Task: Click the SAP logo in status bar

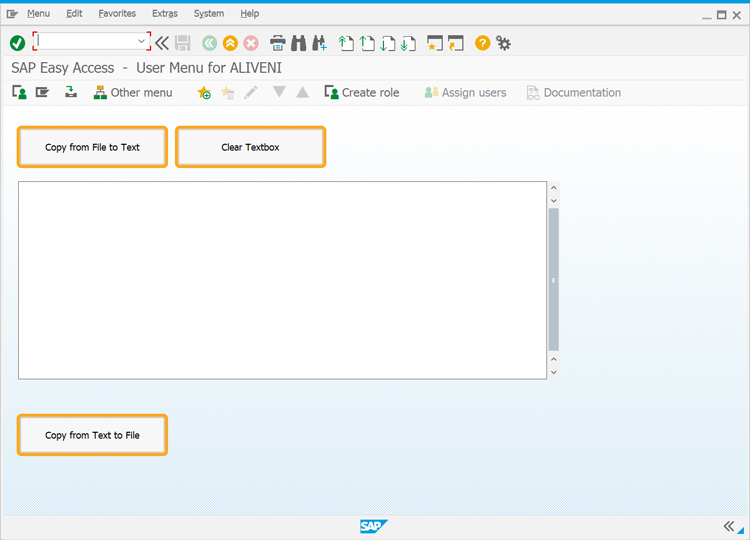Action: [x=374, y=526]
